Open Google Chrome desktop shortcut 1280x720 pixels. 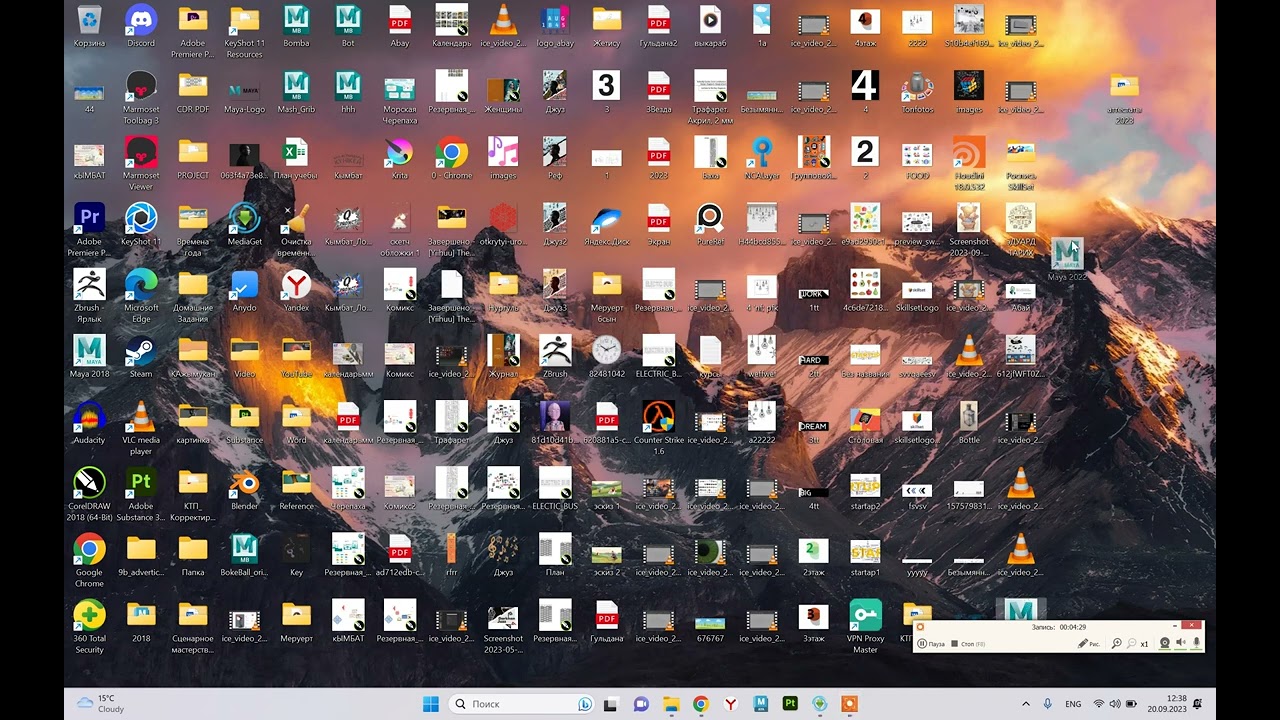point(89,561)
